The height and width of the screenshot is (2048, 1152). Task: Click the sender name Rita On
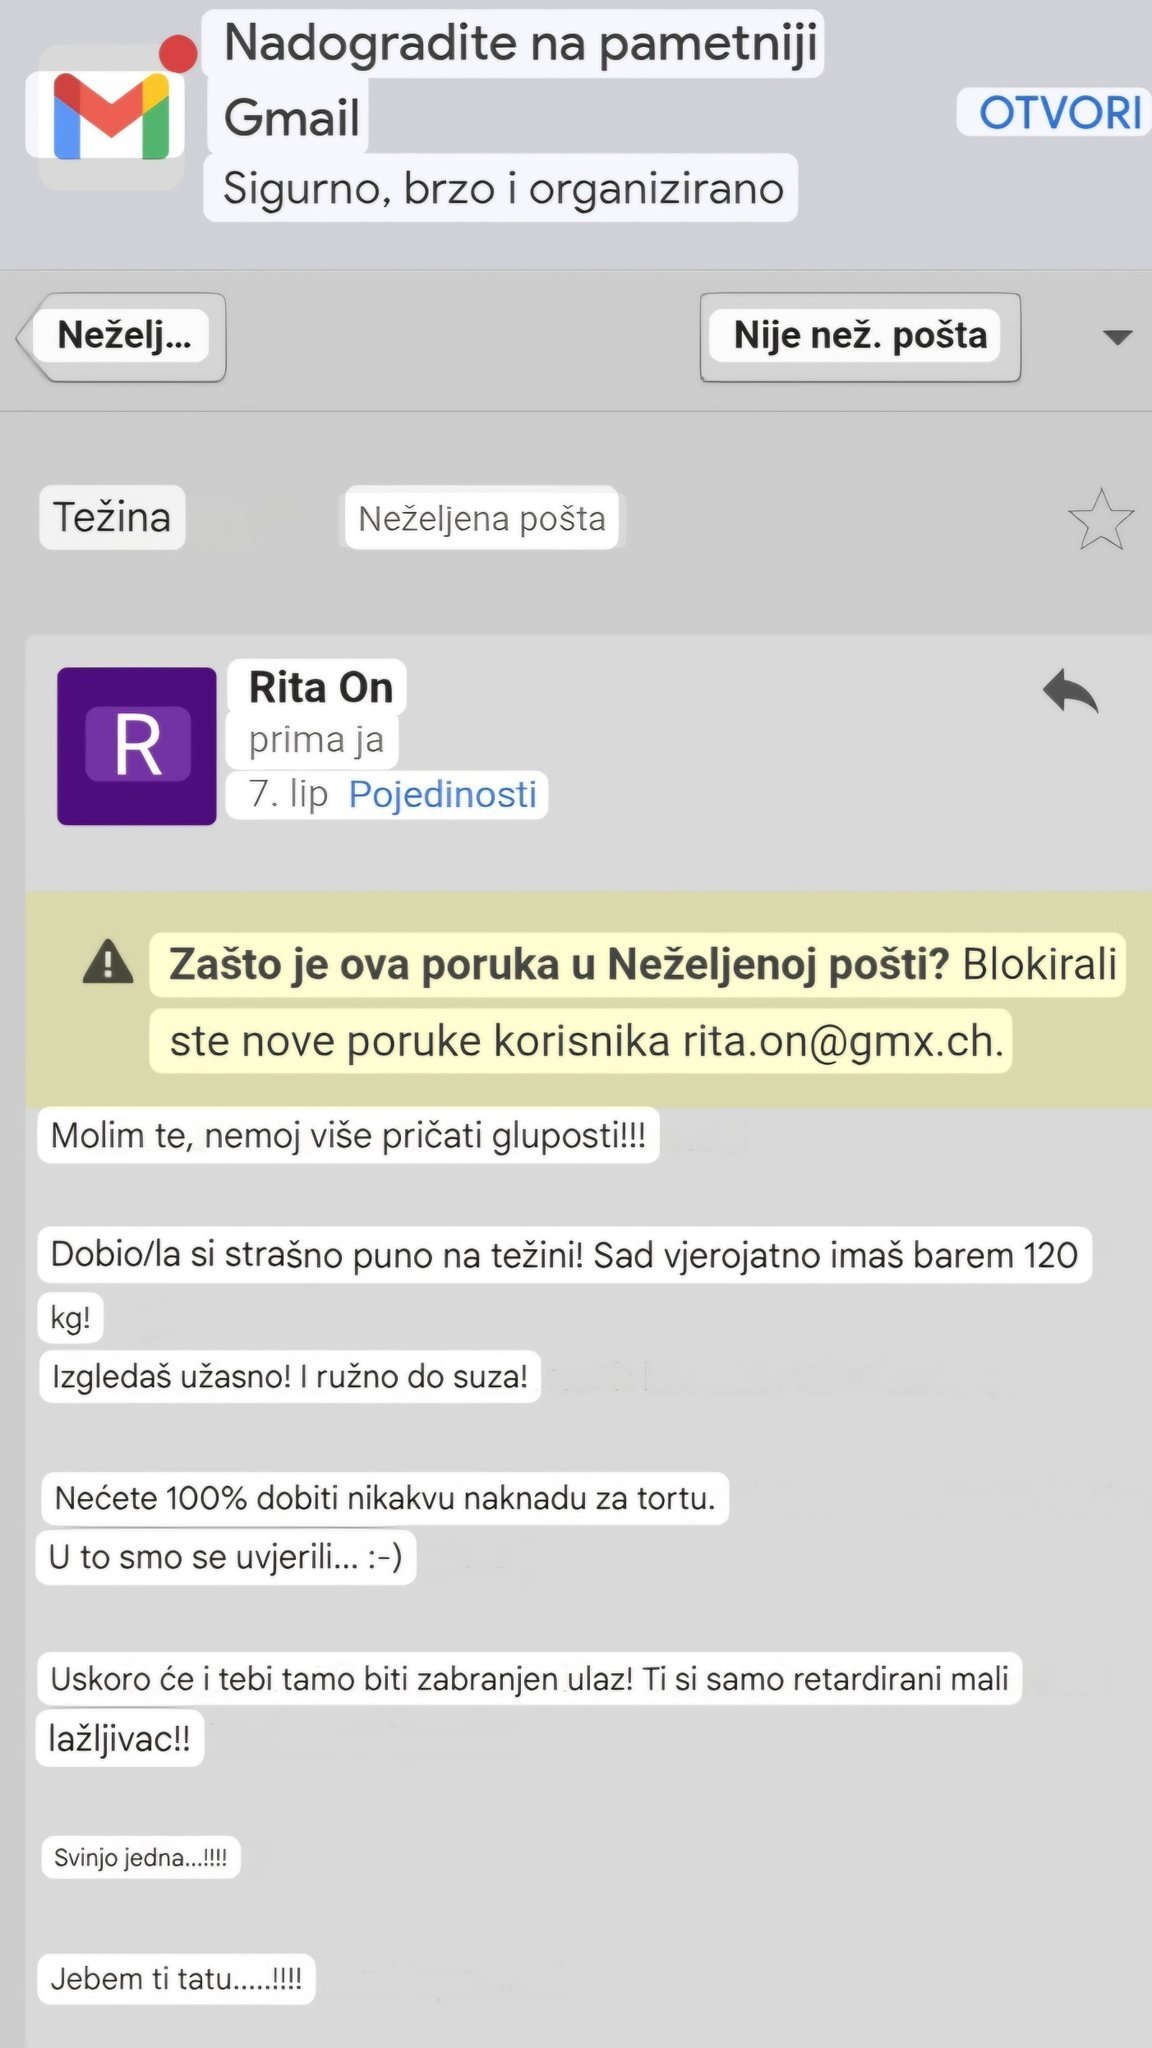(320, 688)
